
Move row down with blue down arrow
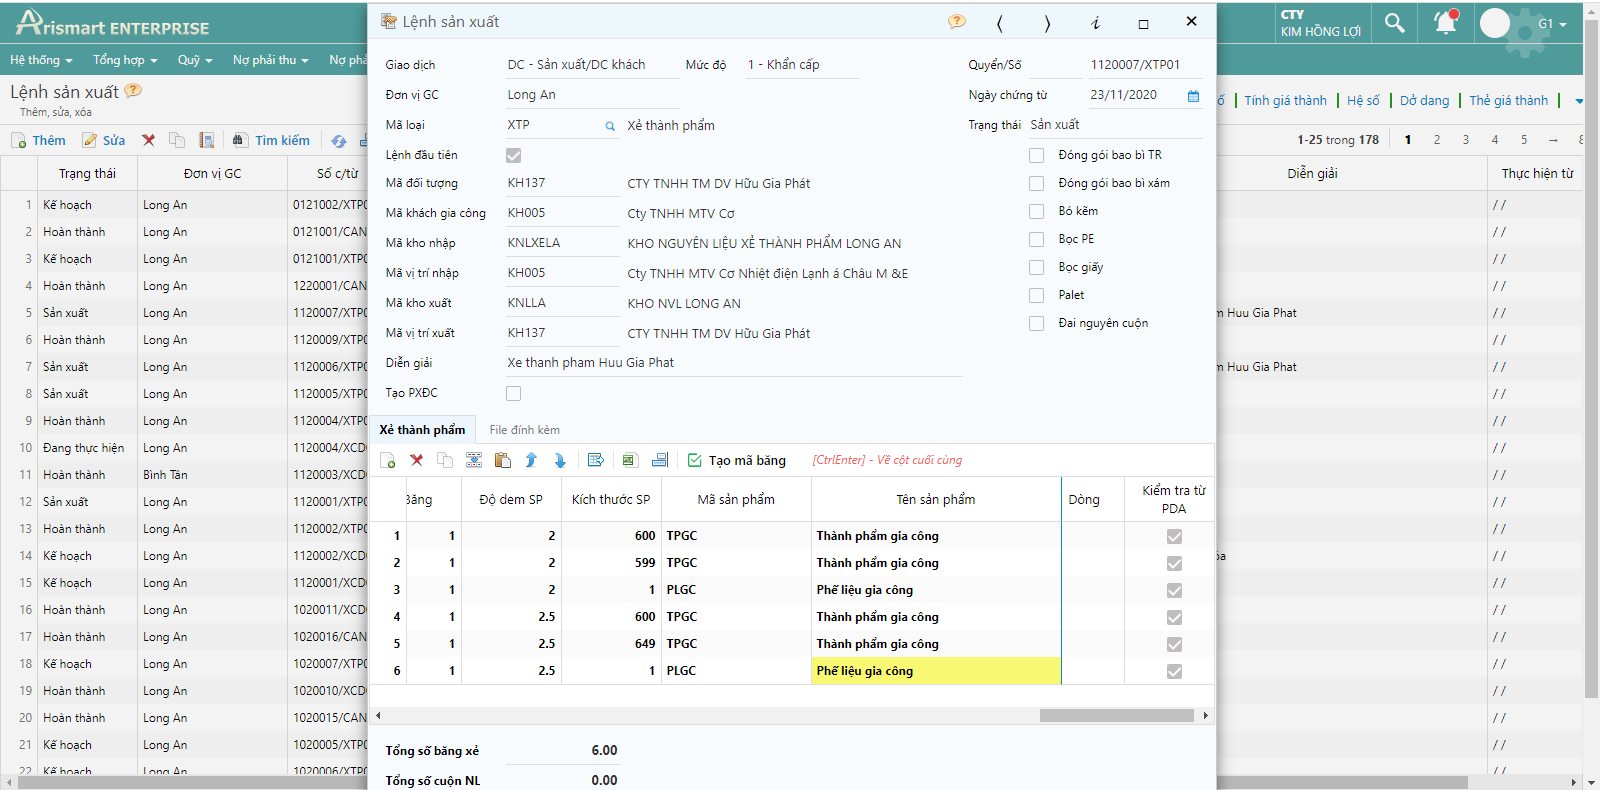(x=560, y=460)
